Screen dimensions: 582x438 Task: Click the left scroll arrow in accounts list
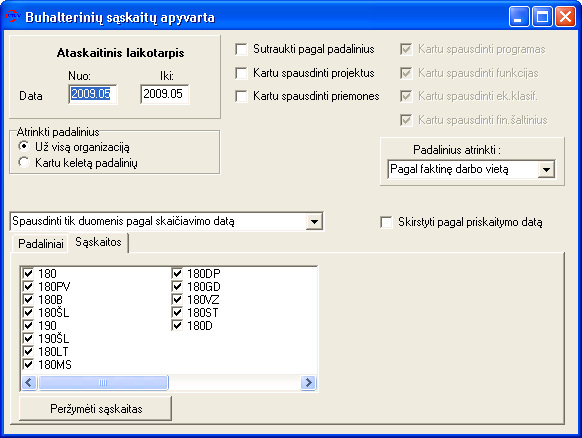click(29, 382)
